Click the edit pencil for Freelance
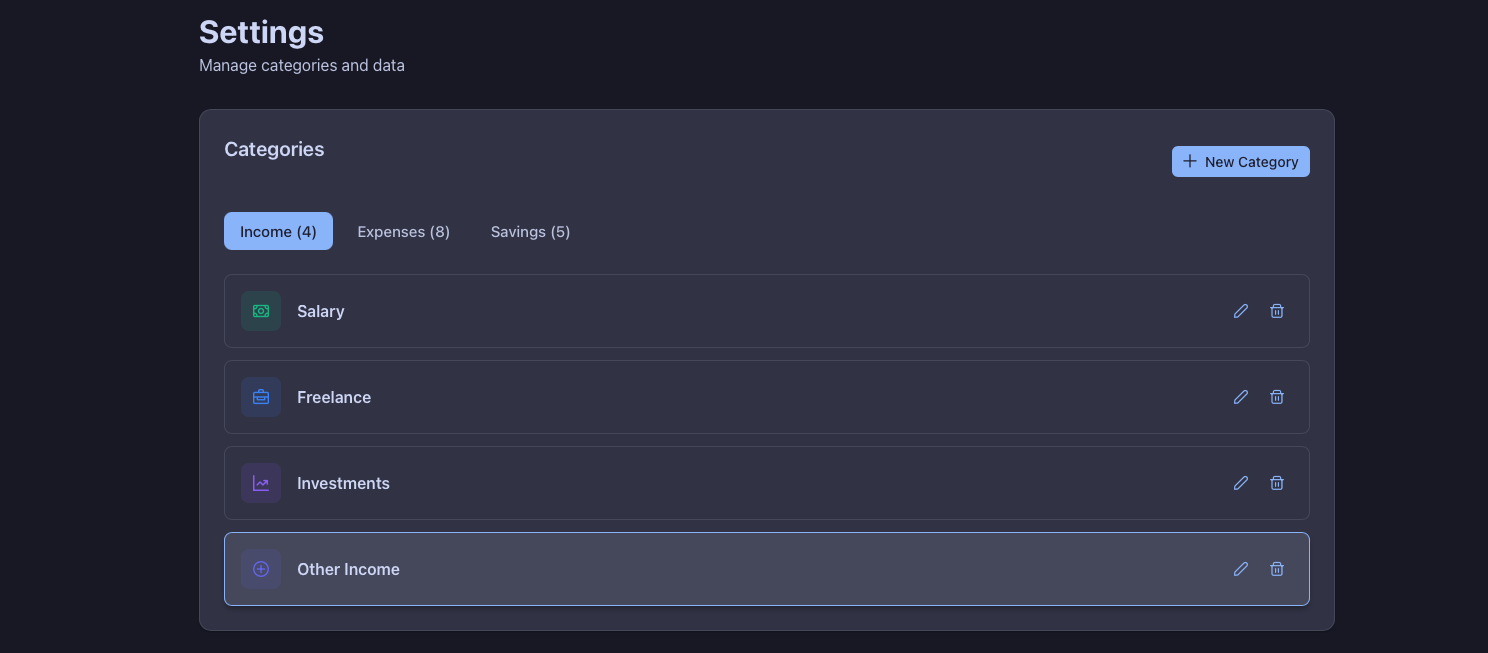This screenshot has height=653, width=1488. pyautogui.click(x=1241, y=397)
